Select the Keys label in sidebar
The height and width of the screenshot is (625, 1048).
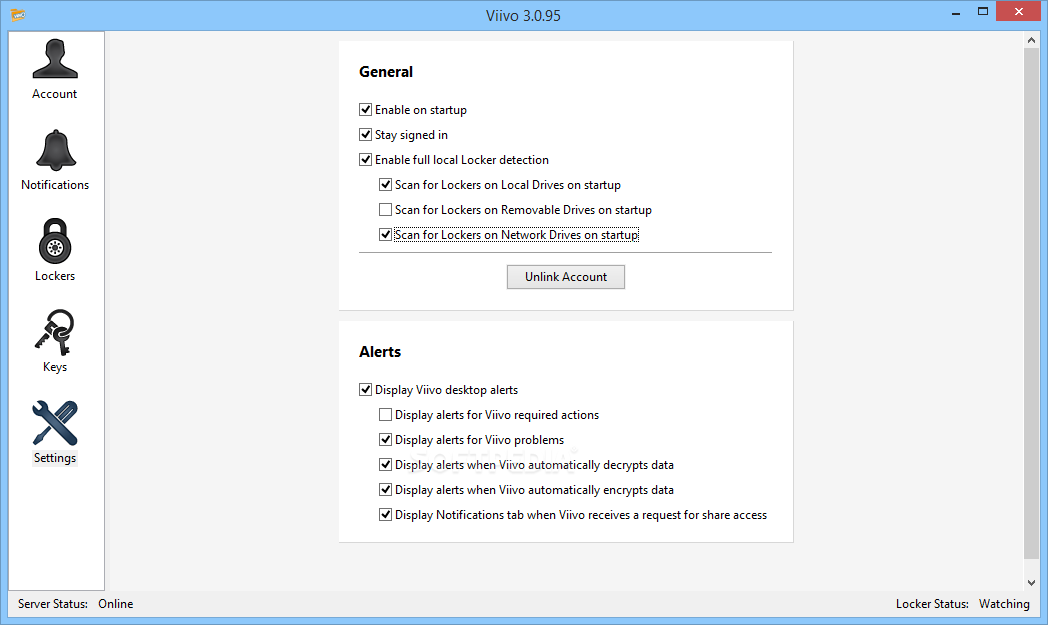click(x=55, y=366)
